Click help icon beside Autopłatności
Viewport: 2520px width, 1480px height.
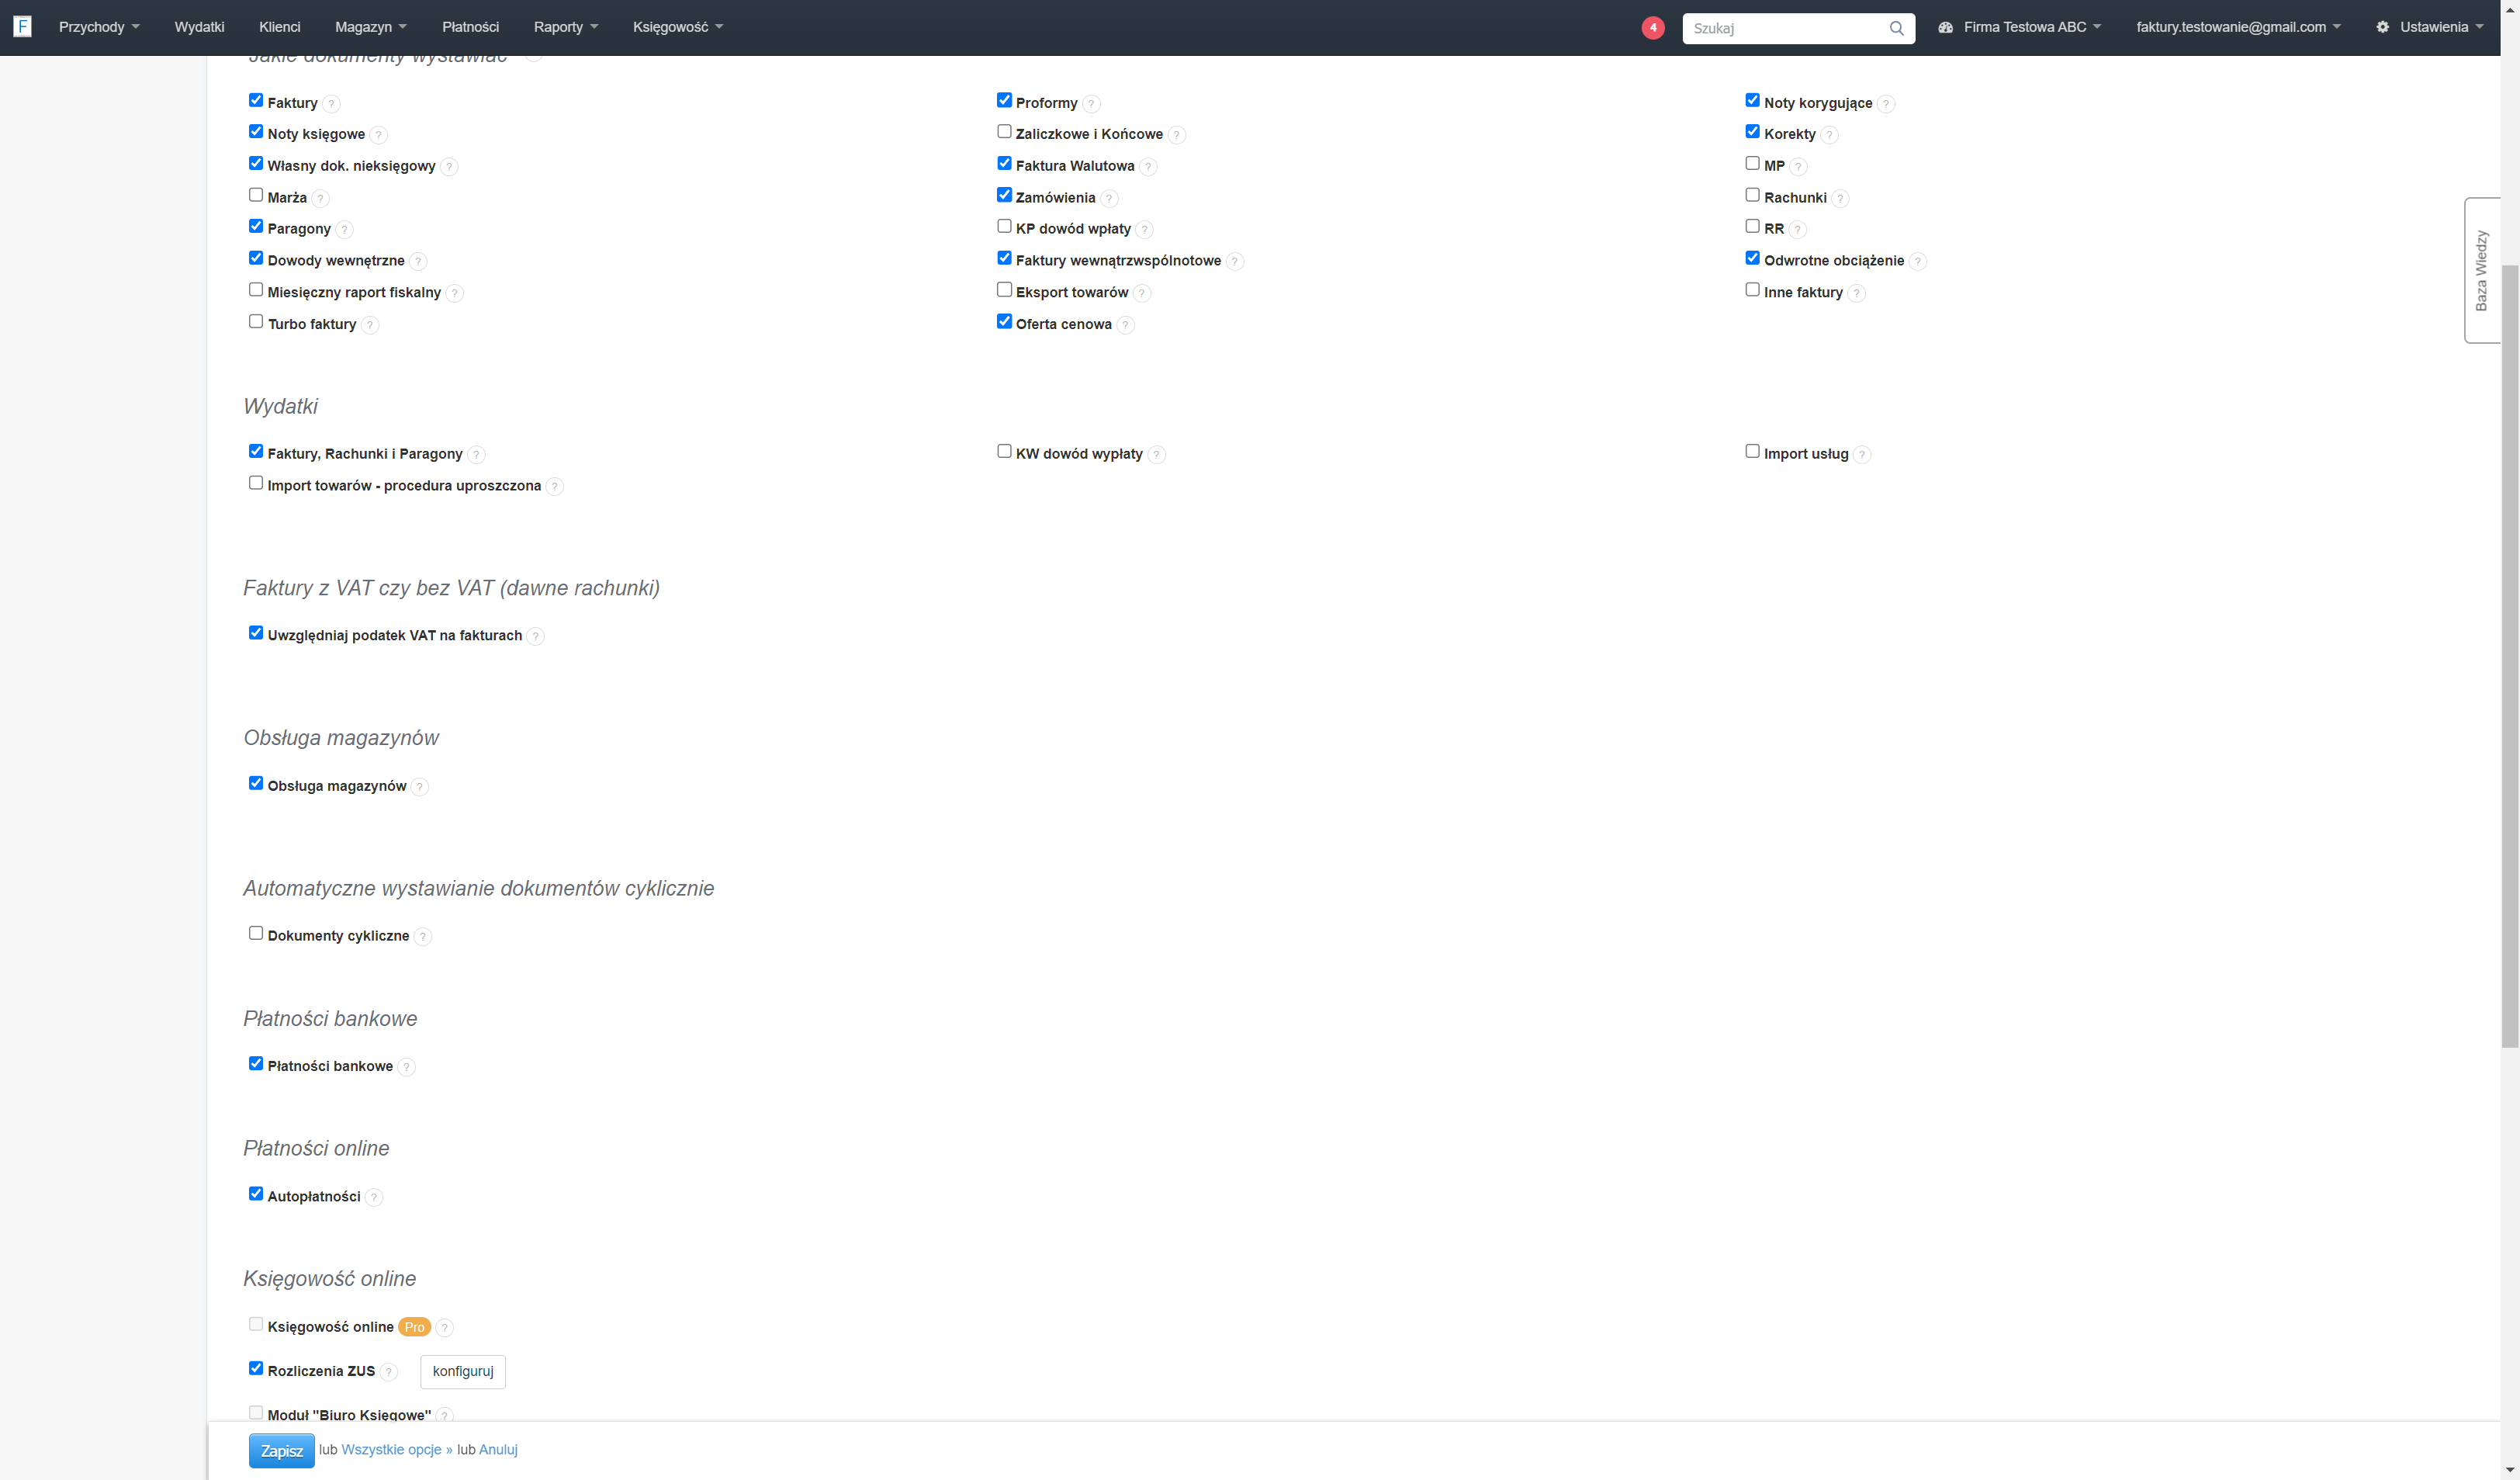click(374, 1198)
